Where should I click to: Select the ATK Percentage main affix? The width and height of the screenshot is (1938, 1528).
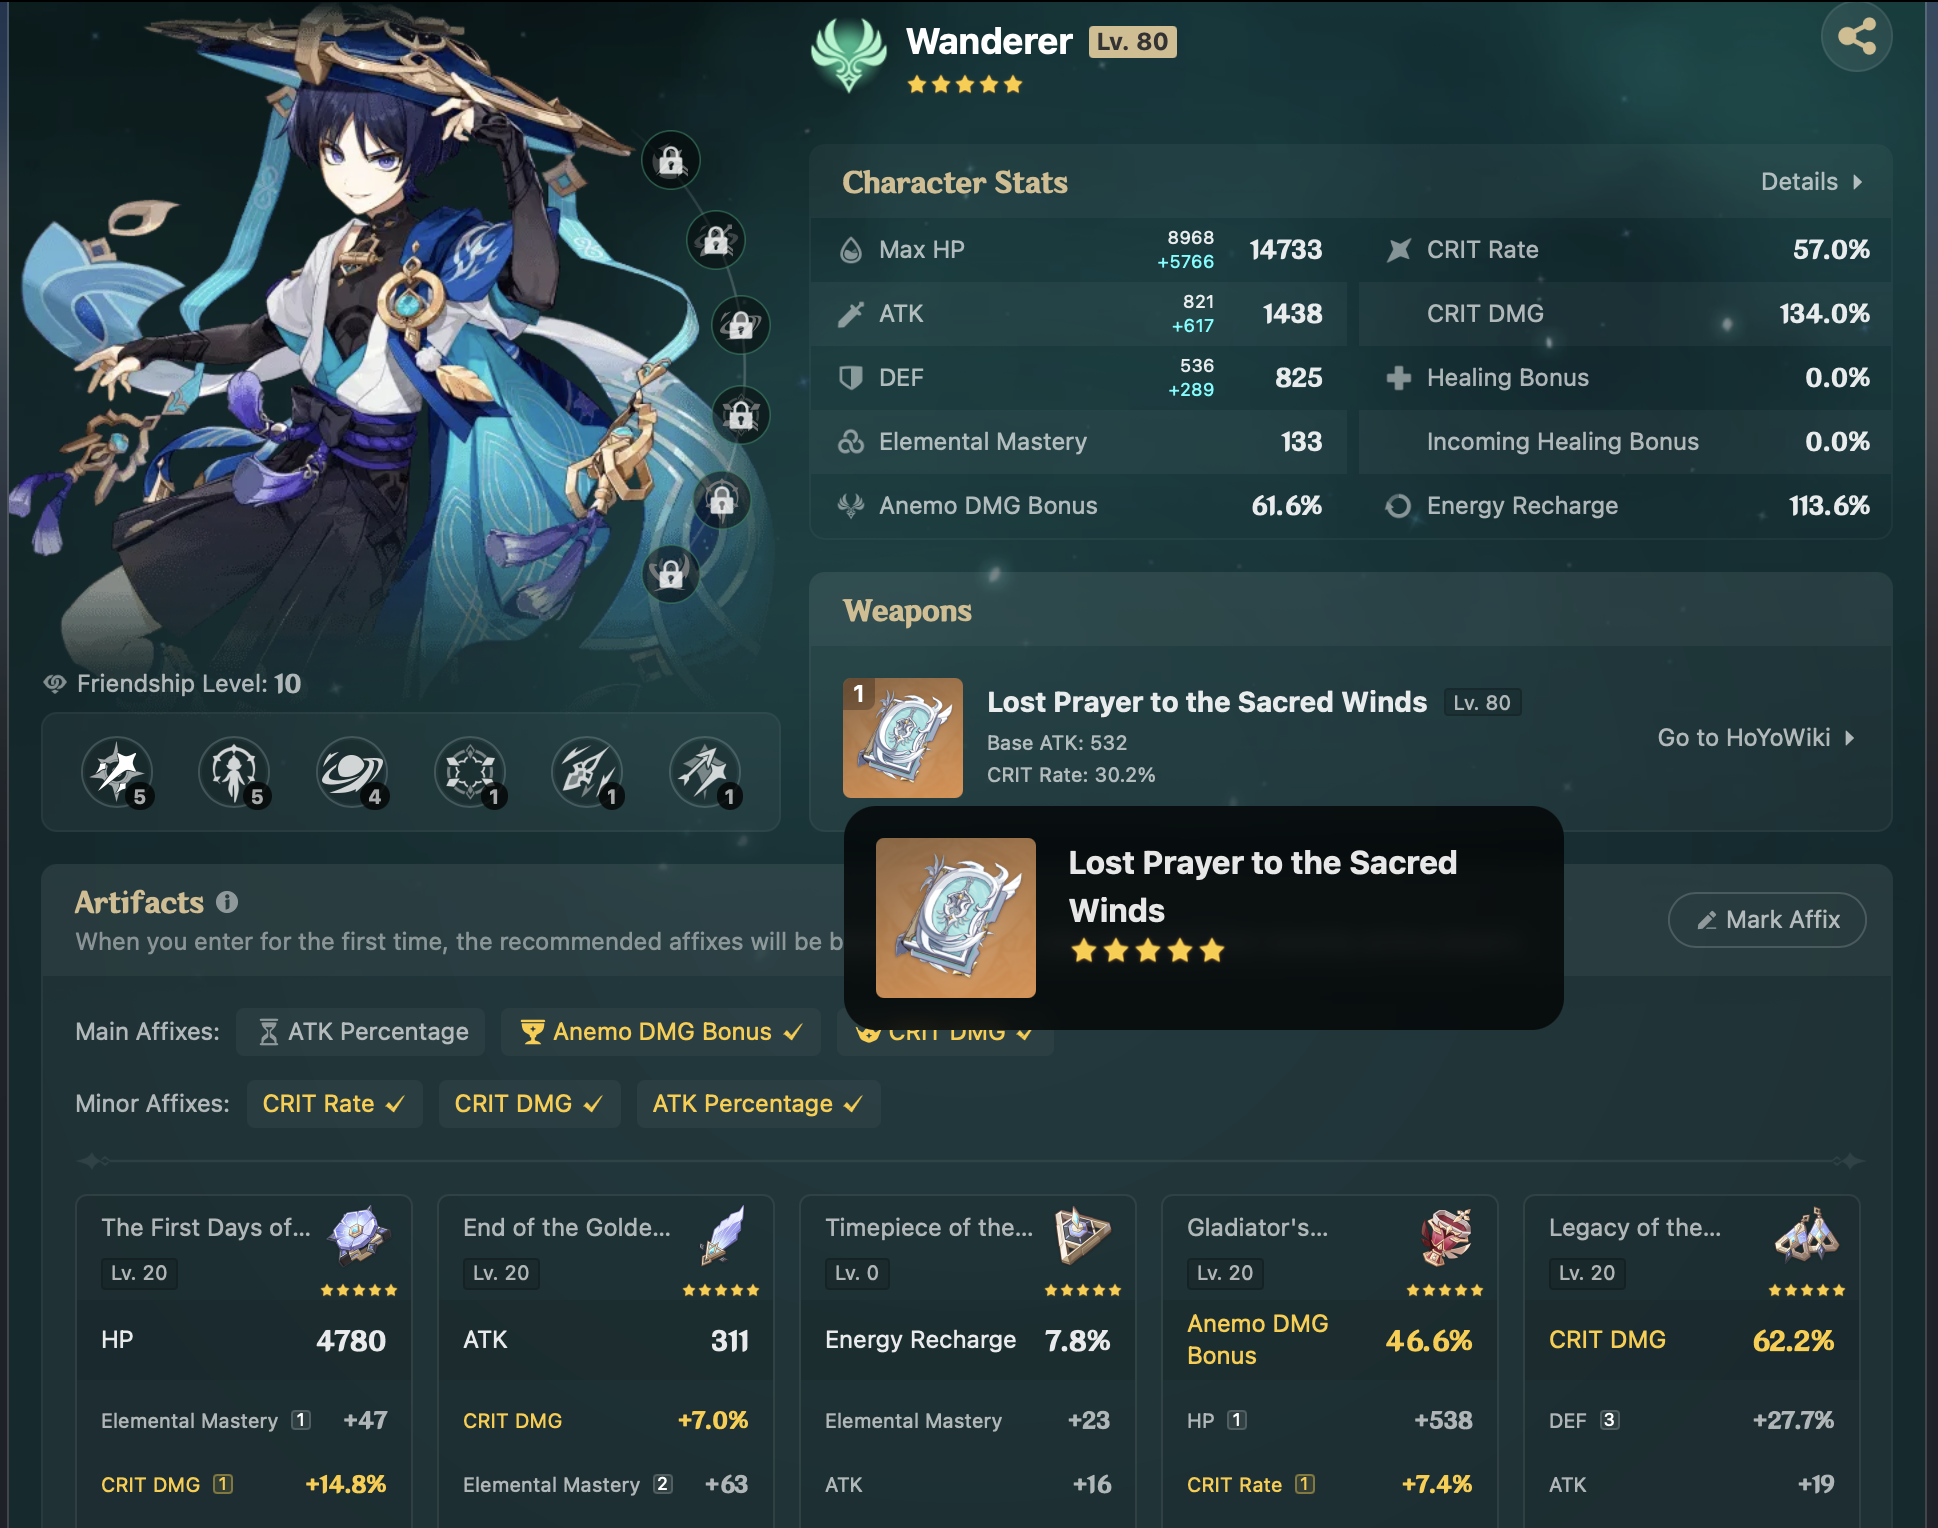pos(361,1032)
